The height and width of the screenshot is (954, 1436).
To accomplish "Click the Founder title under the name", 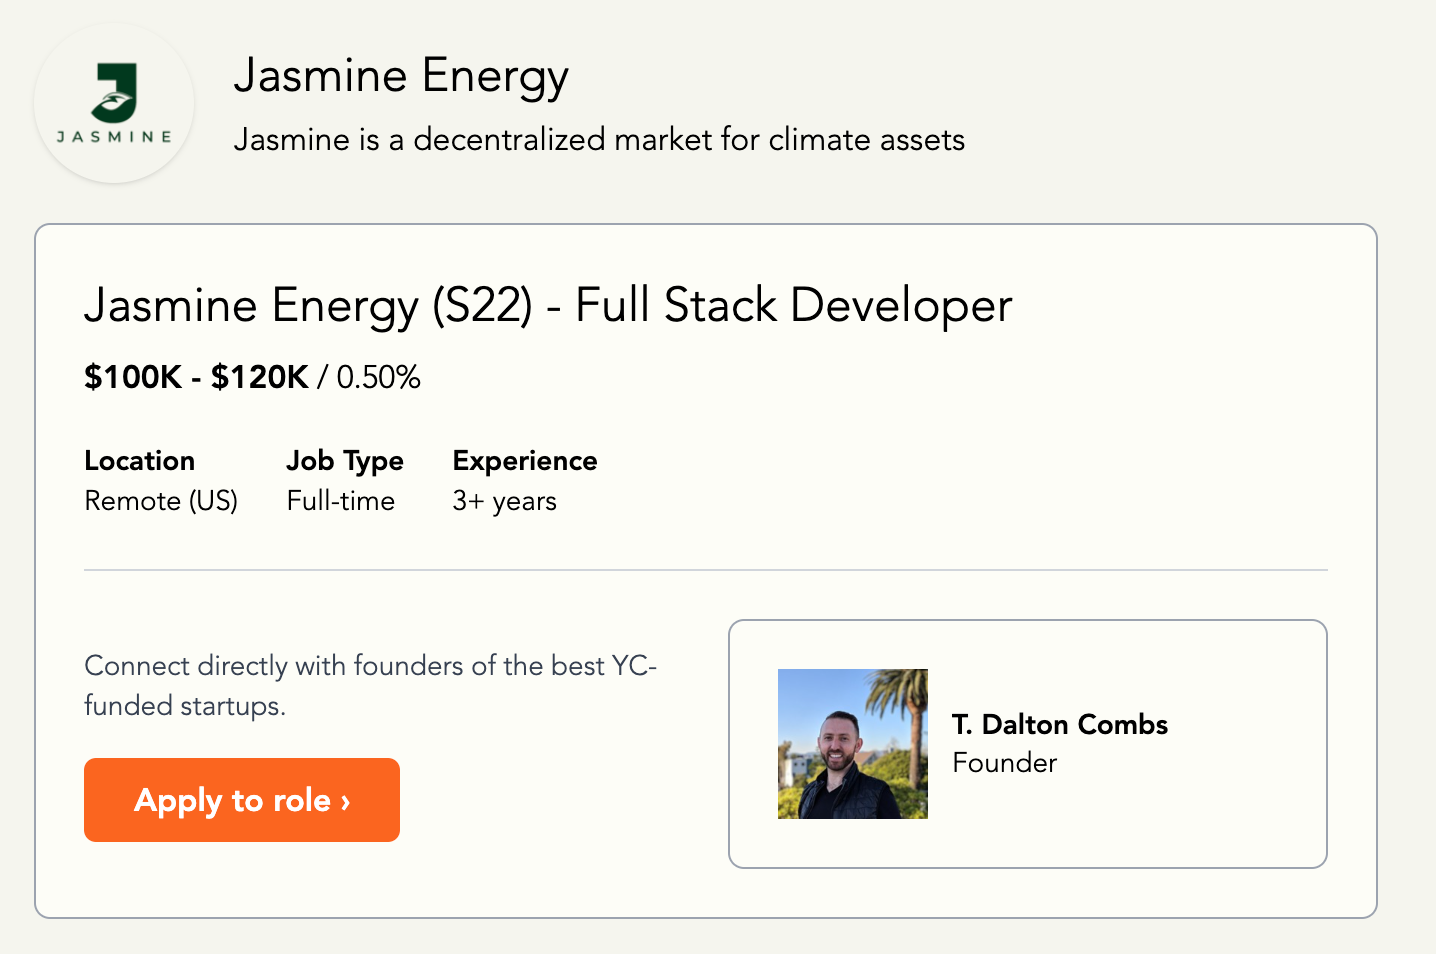I will tap(1005, 763).
